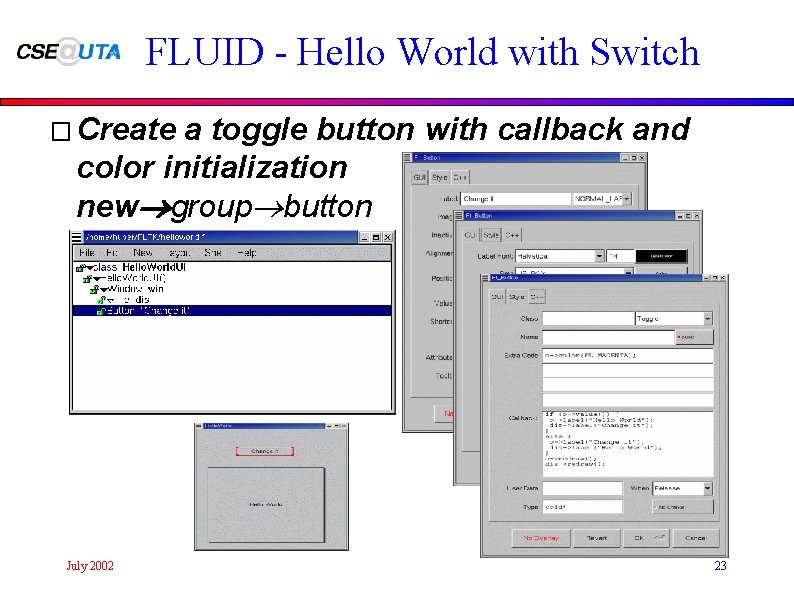Switch to Style tab in rear Fl Button dialog

pyautogui.click(x=440, y=177)
